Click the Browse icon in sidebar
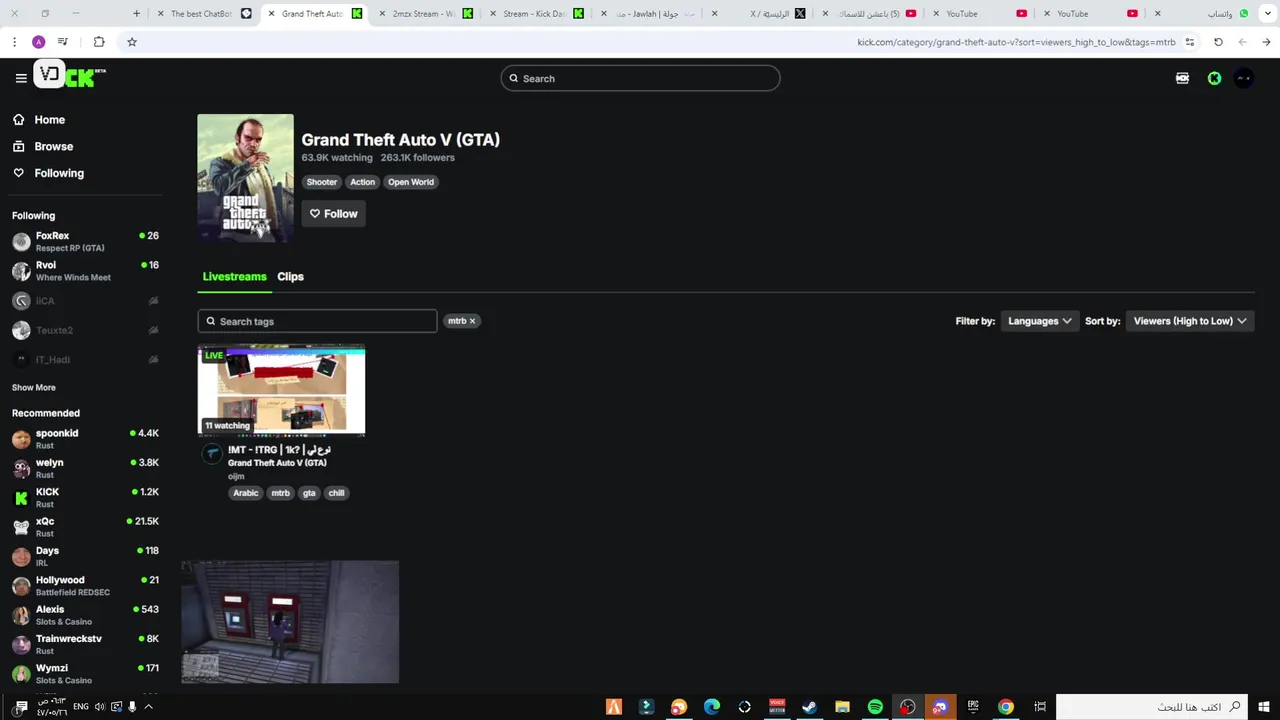This screenshot has height=720, width=1280. click(x=19, y=146)
